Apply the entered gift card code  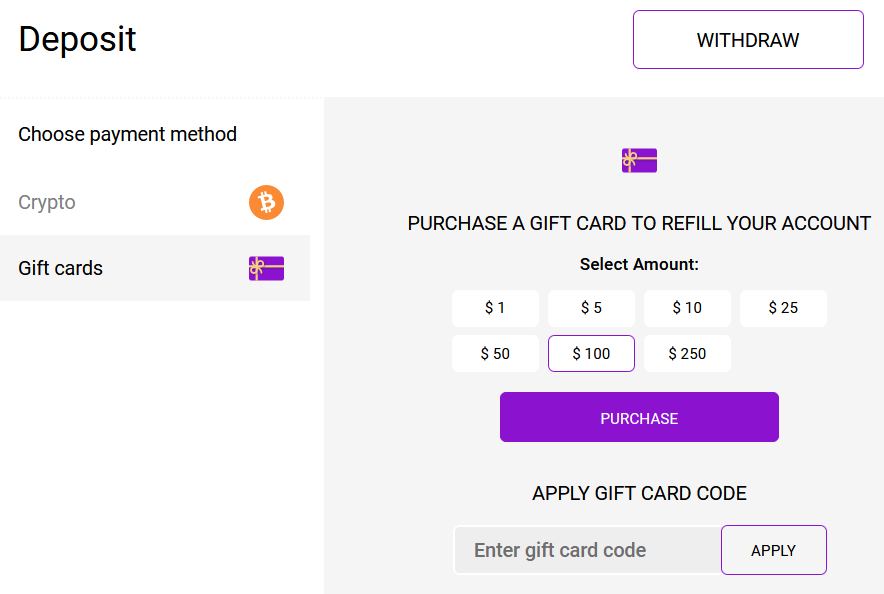tap(773, 550)
